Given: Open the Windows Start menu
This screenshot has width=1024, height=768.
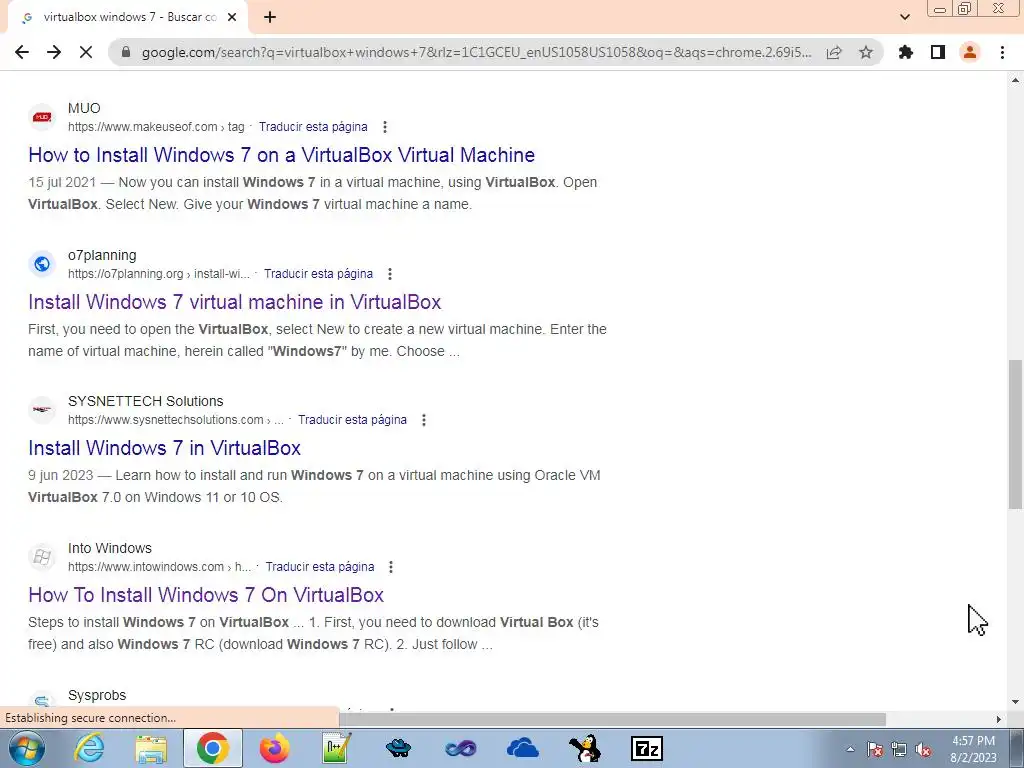Looking at the screenshot, I should (26, 748).
